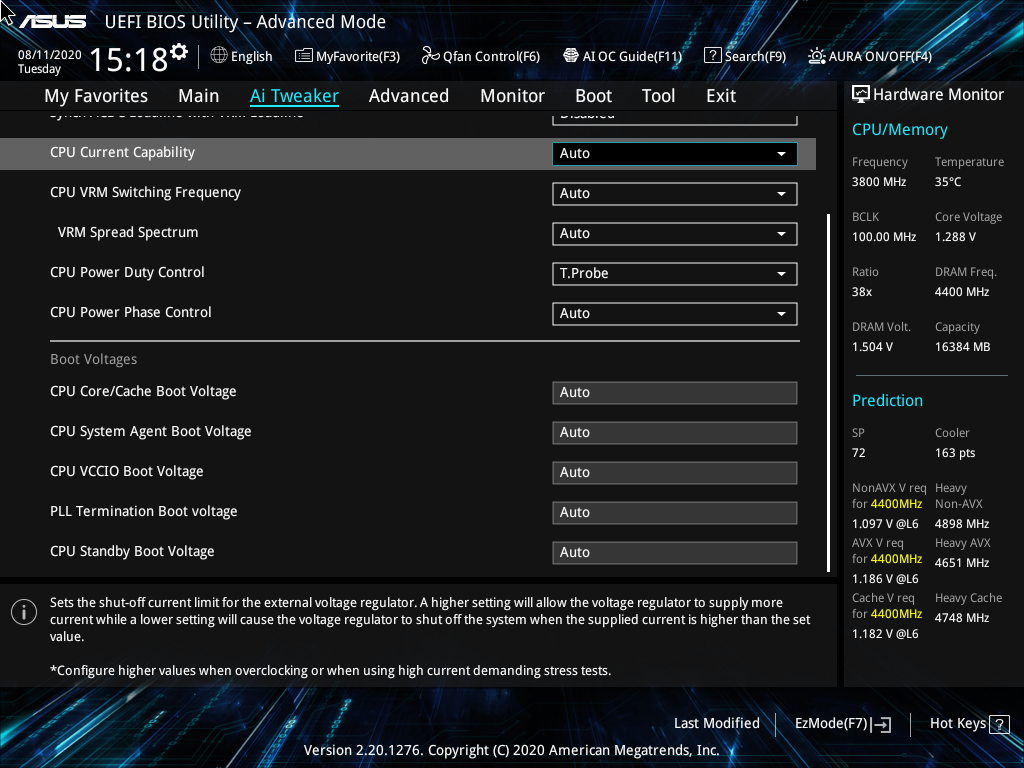Click the CPU/Memory heading in Hardware Monitor
Viewport: 1024px width, 768px height.
(899, 130)
